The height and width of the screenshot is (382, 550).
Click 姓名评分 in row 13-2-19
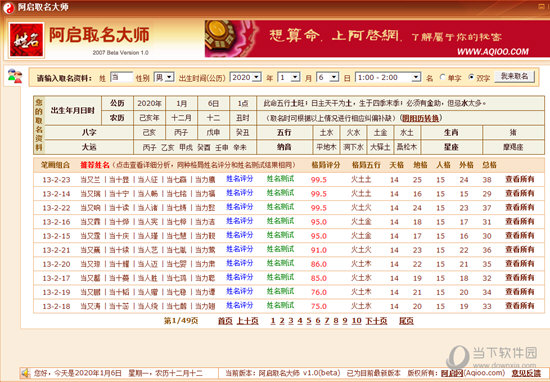[240, 292]
